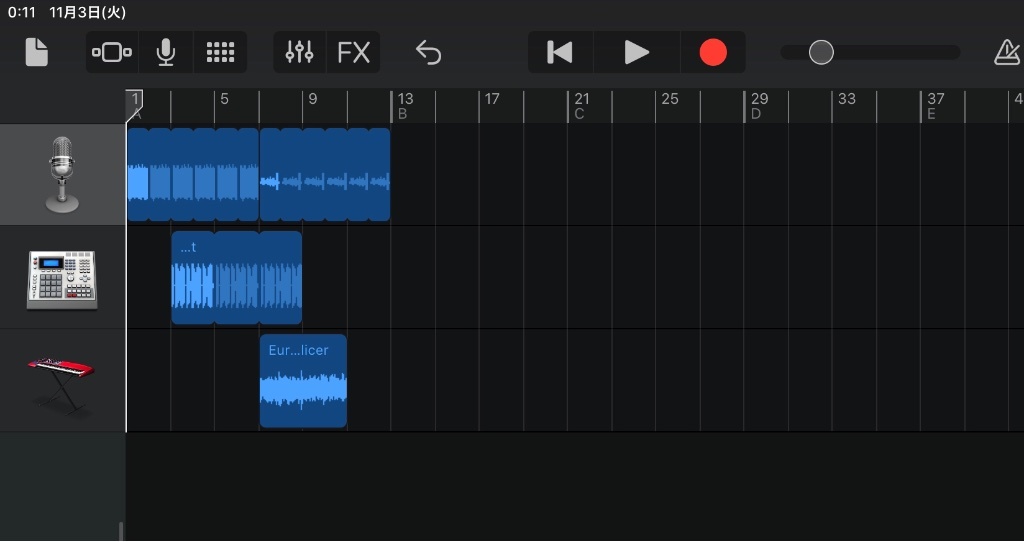Select the drum machine sampler track header

[63, 278]
